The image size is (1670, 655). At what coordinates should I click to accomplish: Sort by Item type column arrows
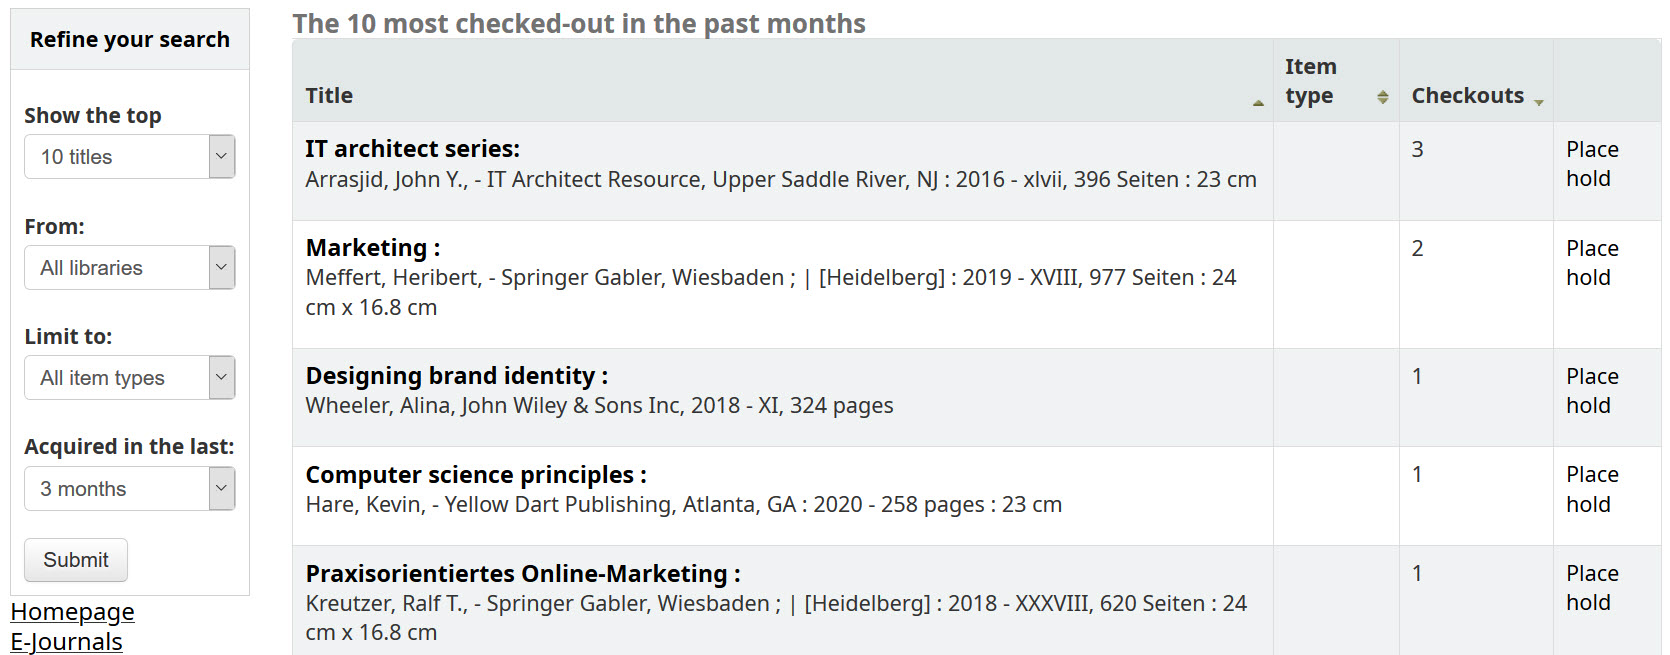click(x=1382, y=97)
